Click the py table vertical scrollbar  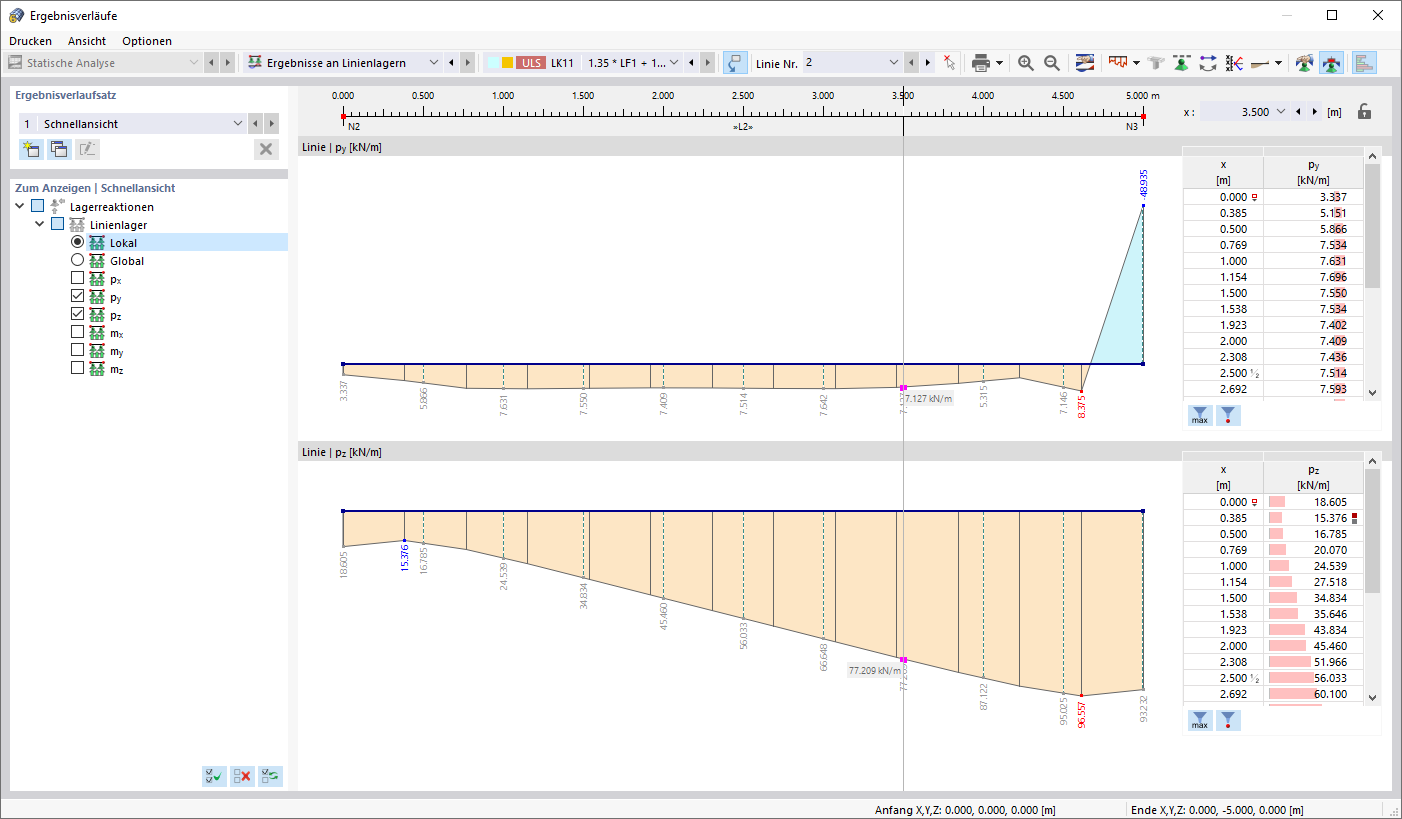[x=1372, y=275]
